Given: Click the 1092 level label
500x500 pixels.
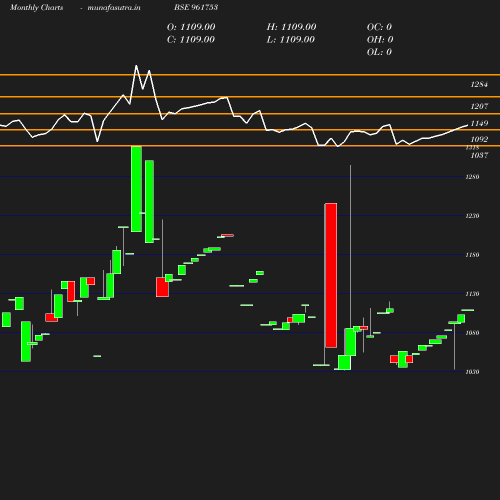Looking at the screenshot, I should (x=479, y=139).
